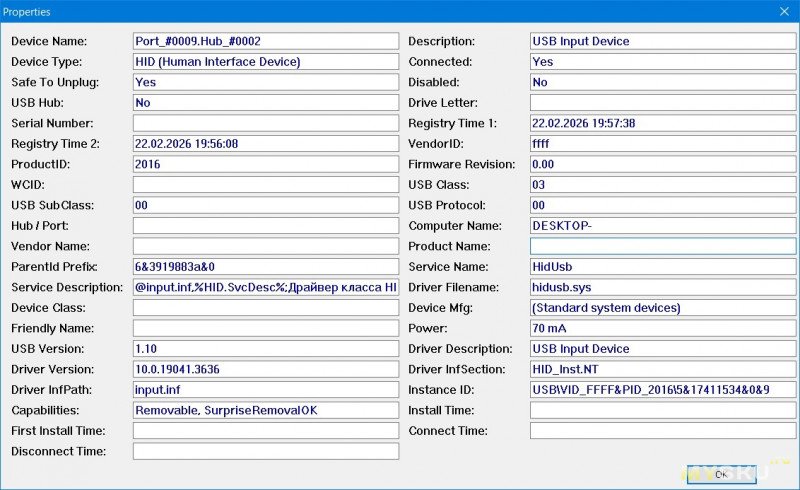Focus the ProductID field showing 2016
This screenshot has width=800, height=490.
coord(265,164)
